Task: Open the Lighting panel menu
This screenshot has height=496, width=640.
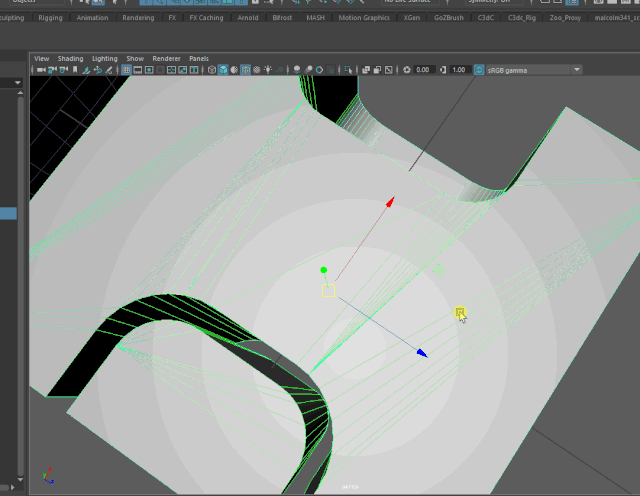Action: tap(104, 59)
